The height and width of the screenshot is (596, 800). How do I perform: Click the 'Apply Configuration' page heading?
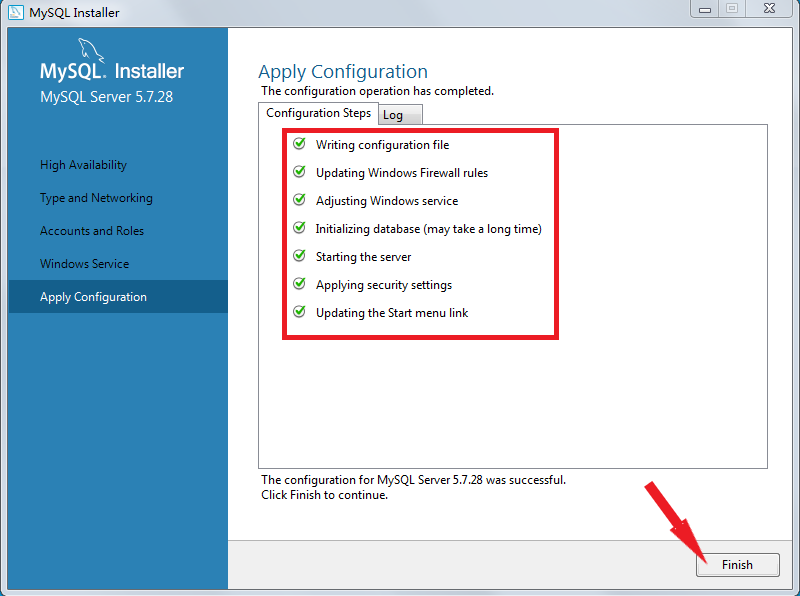click(x=343, y=72)
